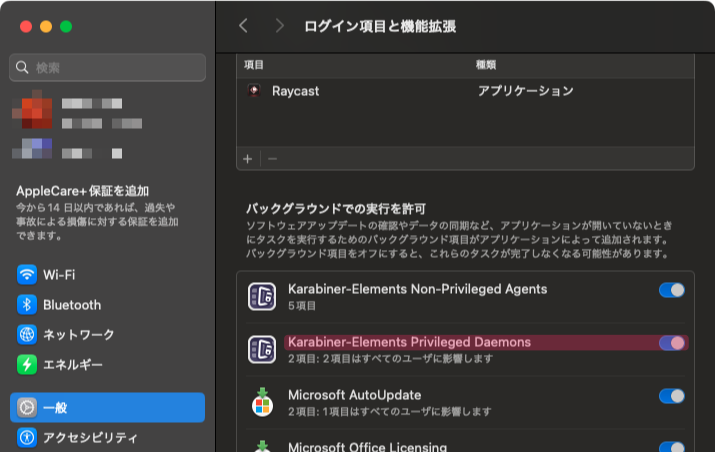The width and height of the screenshot is (715, 452).
Task: Click the ネットワーク globe icon
Action: tap(27, 334)
